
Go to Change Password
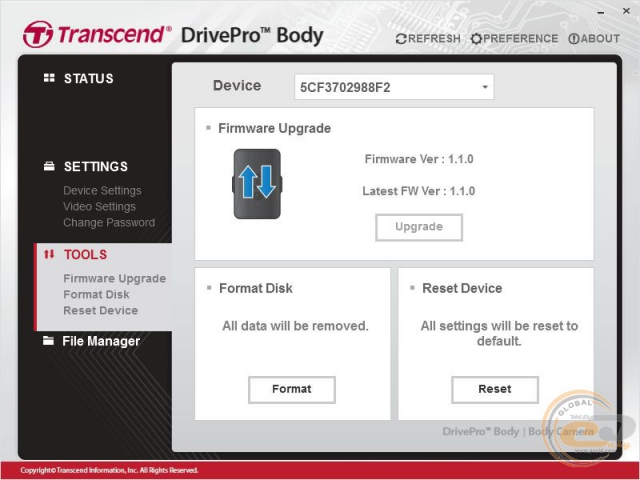coord(109,222)
